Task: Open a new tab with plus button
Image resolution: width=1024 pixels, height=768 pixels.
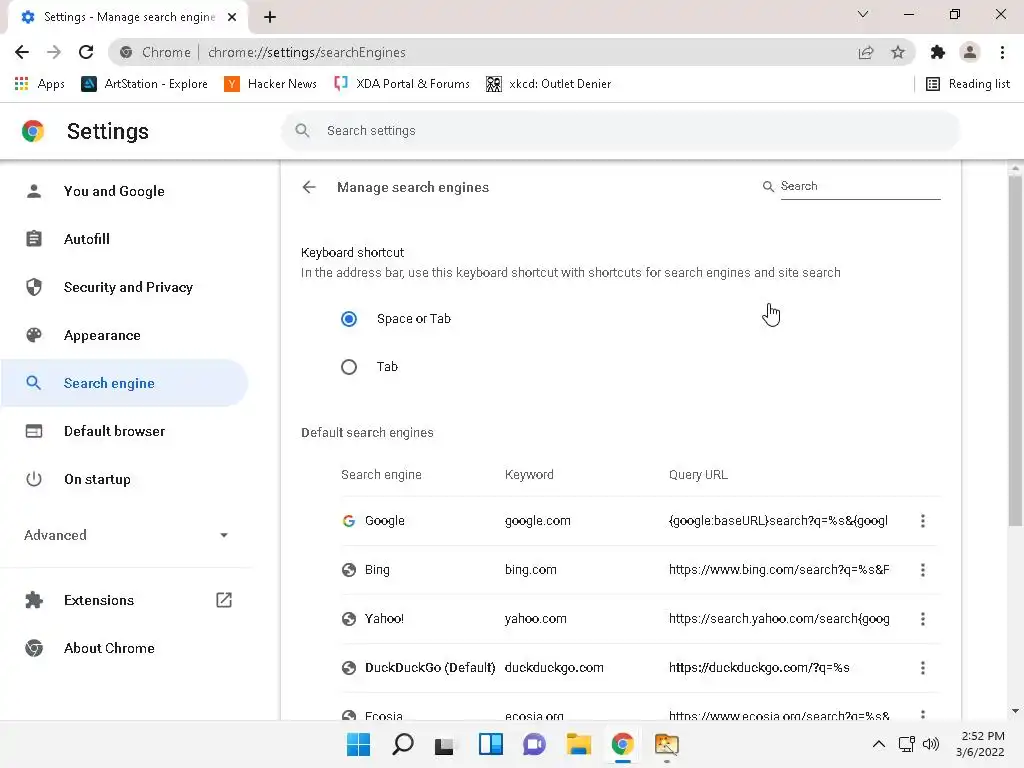Action: coord(270,17)
